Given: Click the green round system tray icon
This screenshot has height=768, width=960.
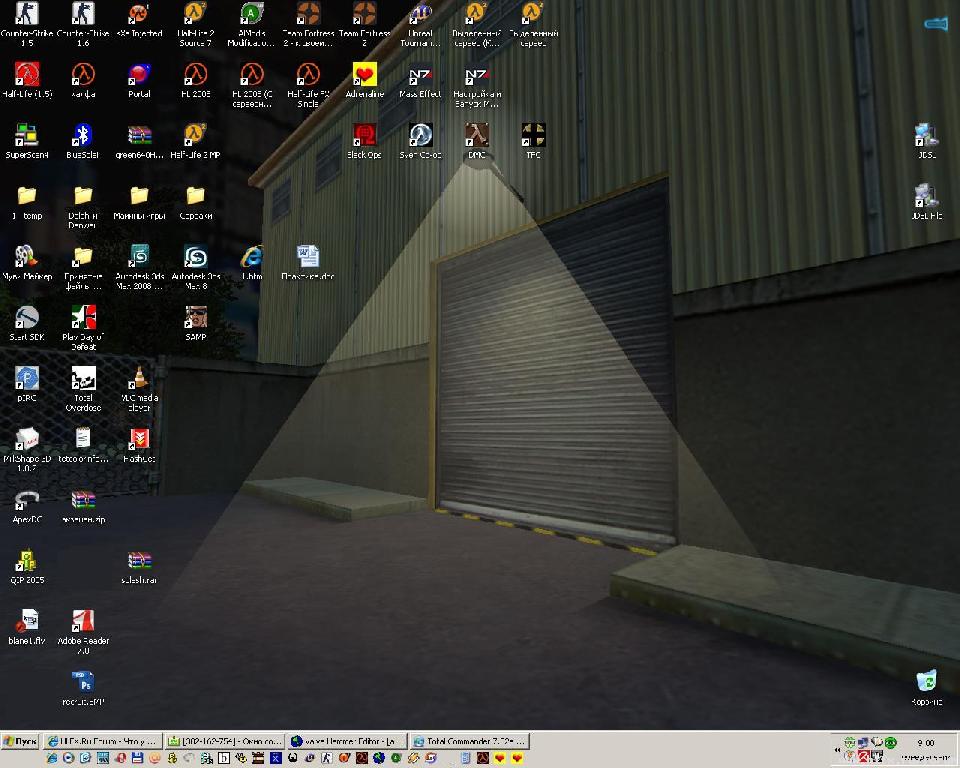Looking at the screenshot, I should click(x=891, y=743).
